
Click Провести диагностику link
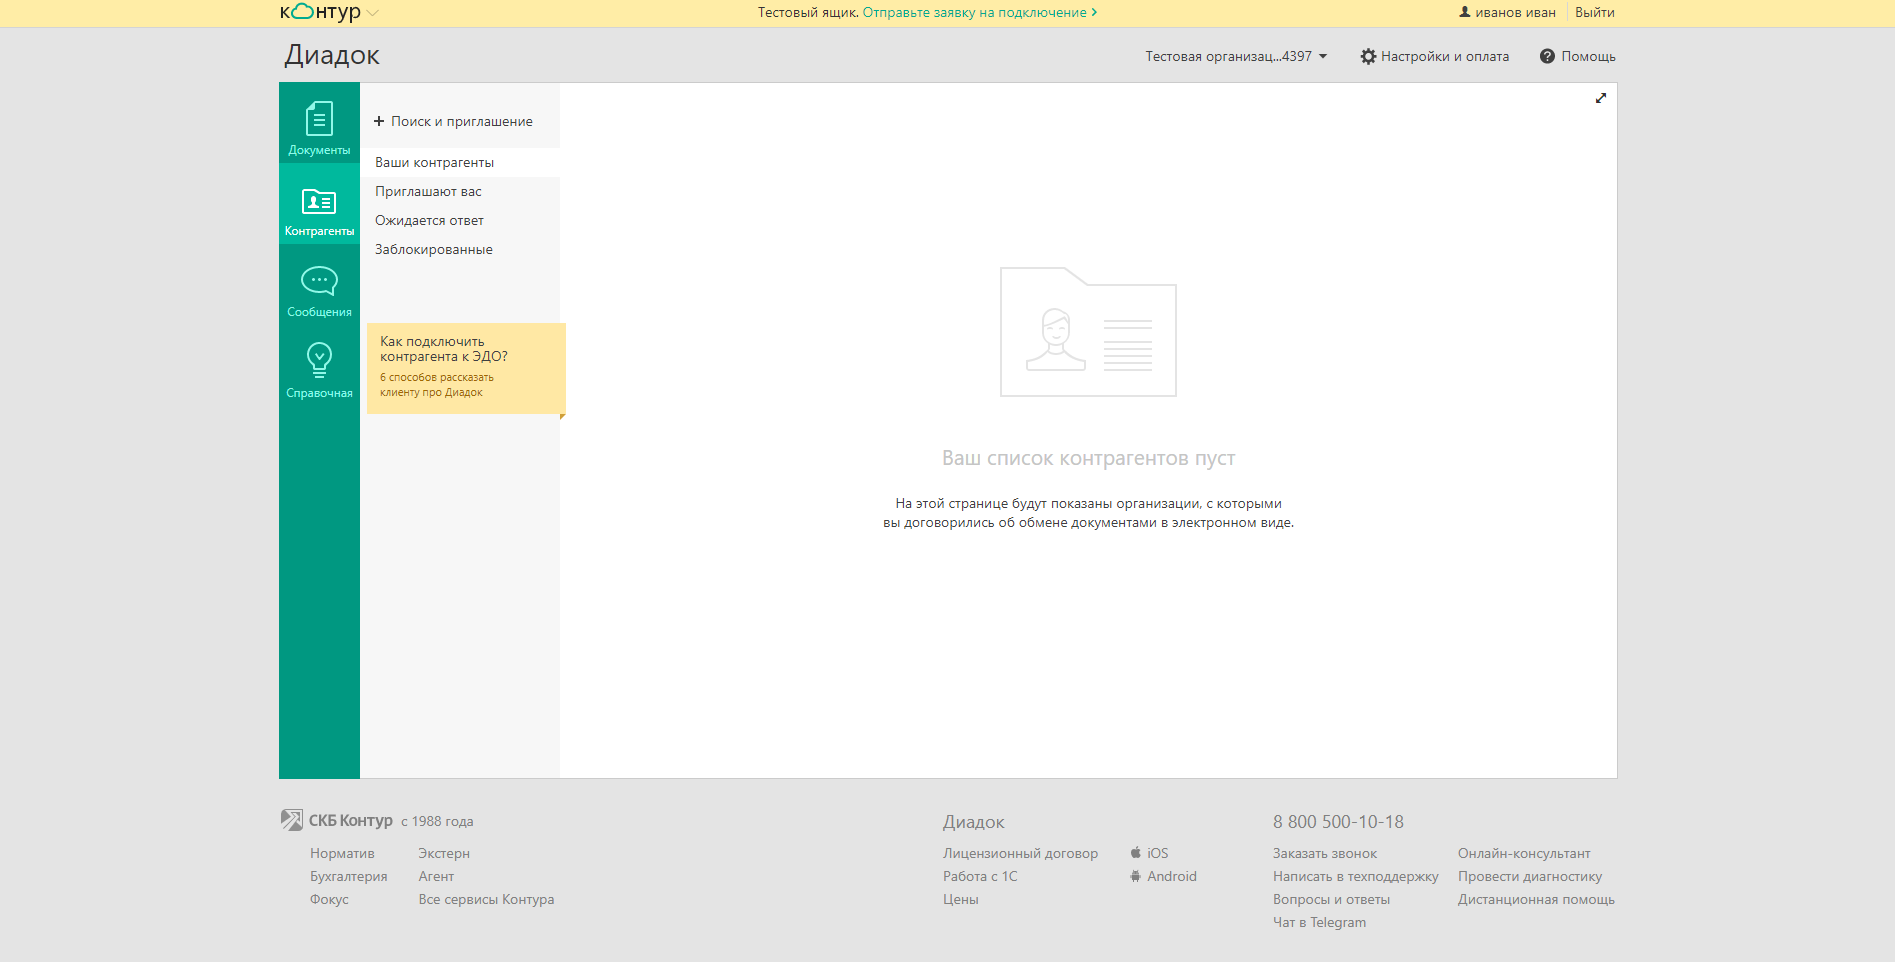pos(1530,876)
